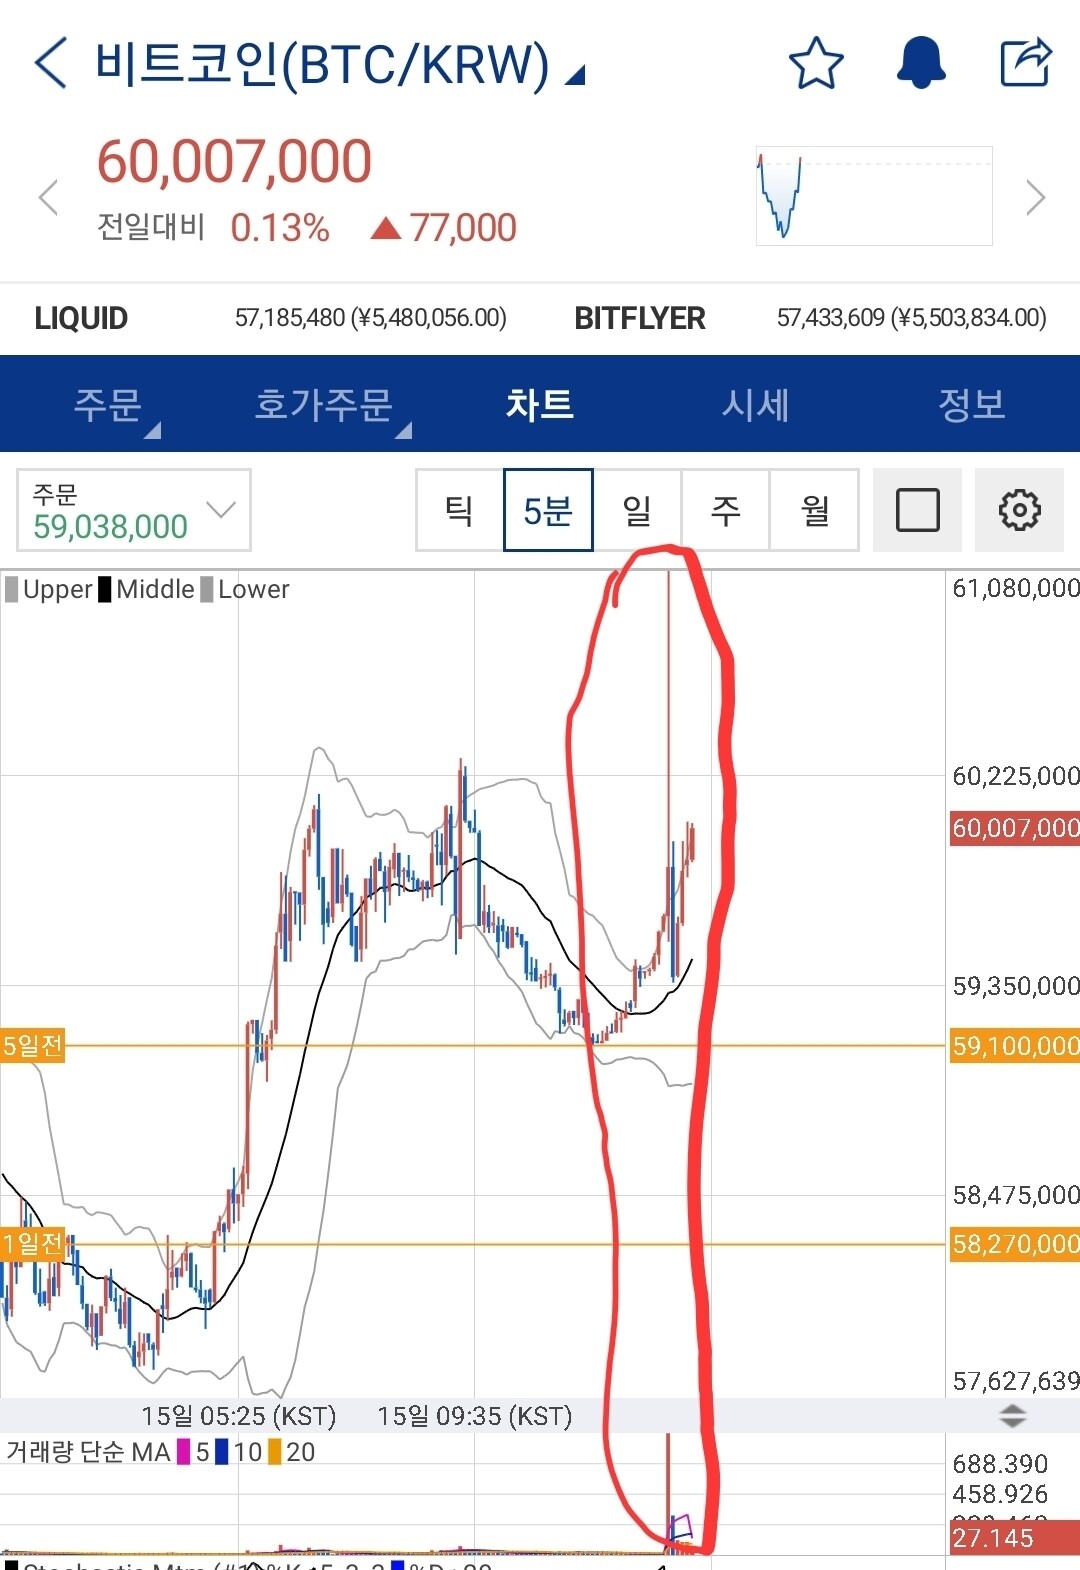
Task: Share the chart using share icon
Action: pyautogui.click(x=1026, y=63)
